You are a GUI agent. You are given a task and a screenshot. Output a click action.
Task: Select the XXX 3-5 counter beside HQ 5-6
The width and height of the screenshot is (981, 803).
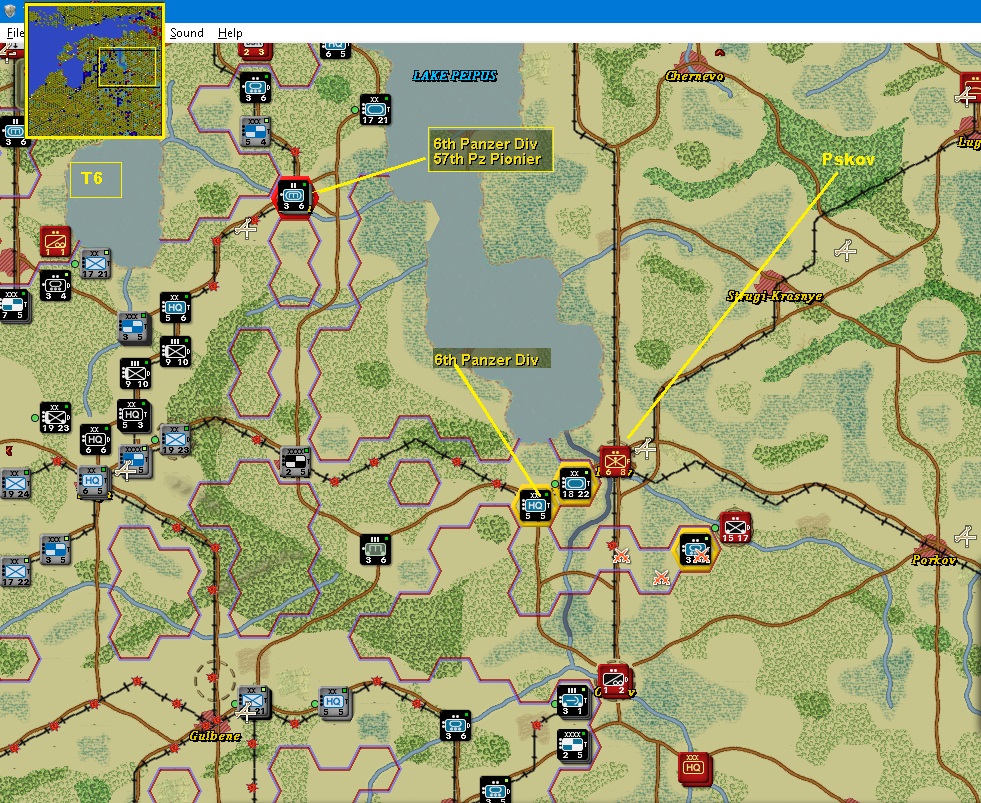[133, 327]
